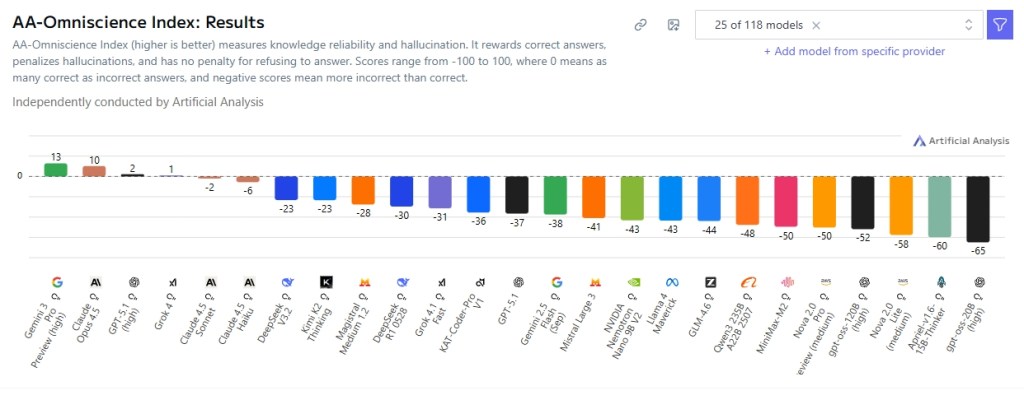
Task: Click the download chart image icon
Action: click(x=673, y=25)
